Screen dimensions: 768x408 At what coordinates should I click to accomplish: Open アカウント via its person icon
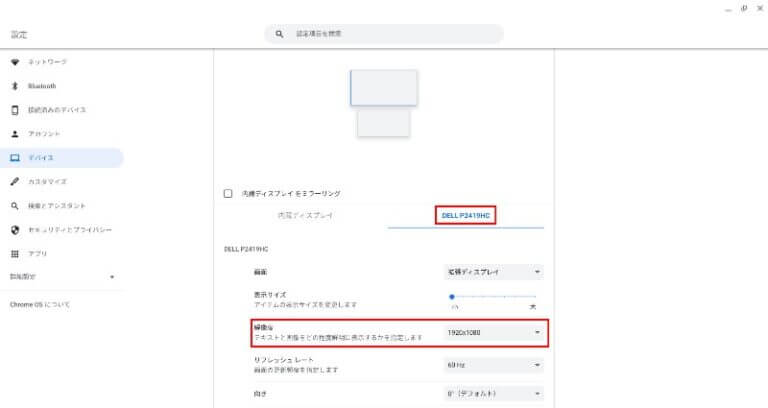tap(15, 134)
